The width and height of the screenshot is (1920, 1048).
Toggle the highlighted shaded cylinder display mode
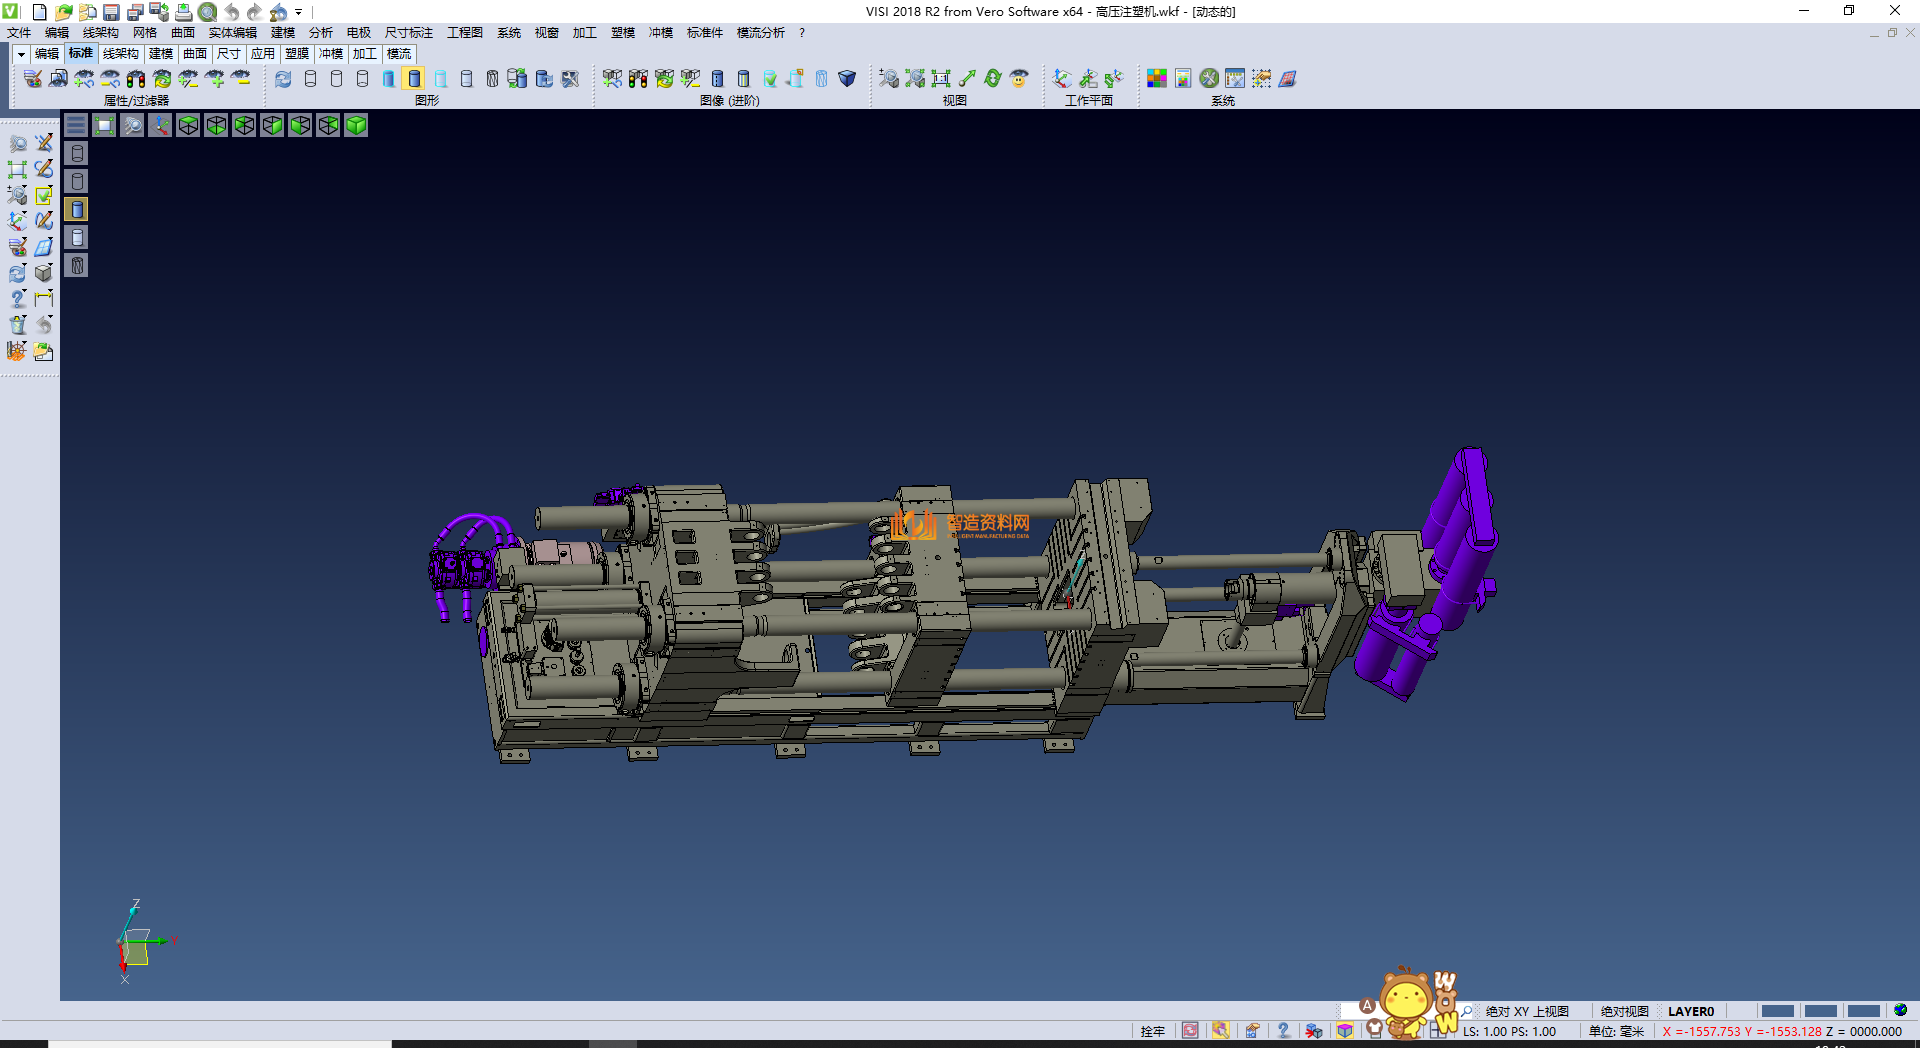(415, 78)
